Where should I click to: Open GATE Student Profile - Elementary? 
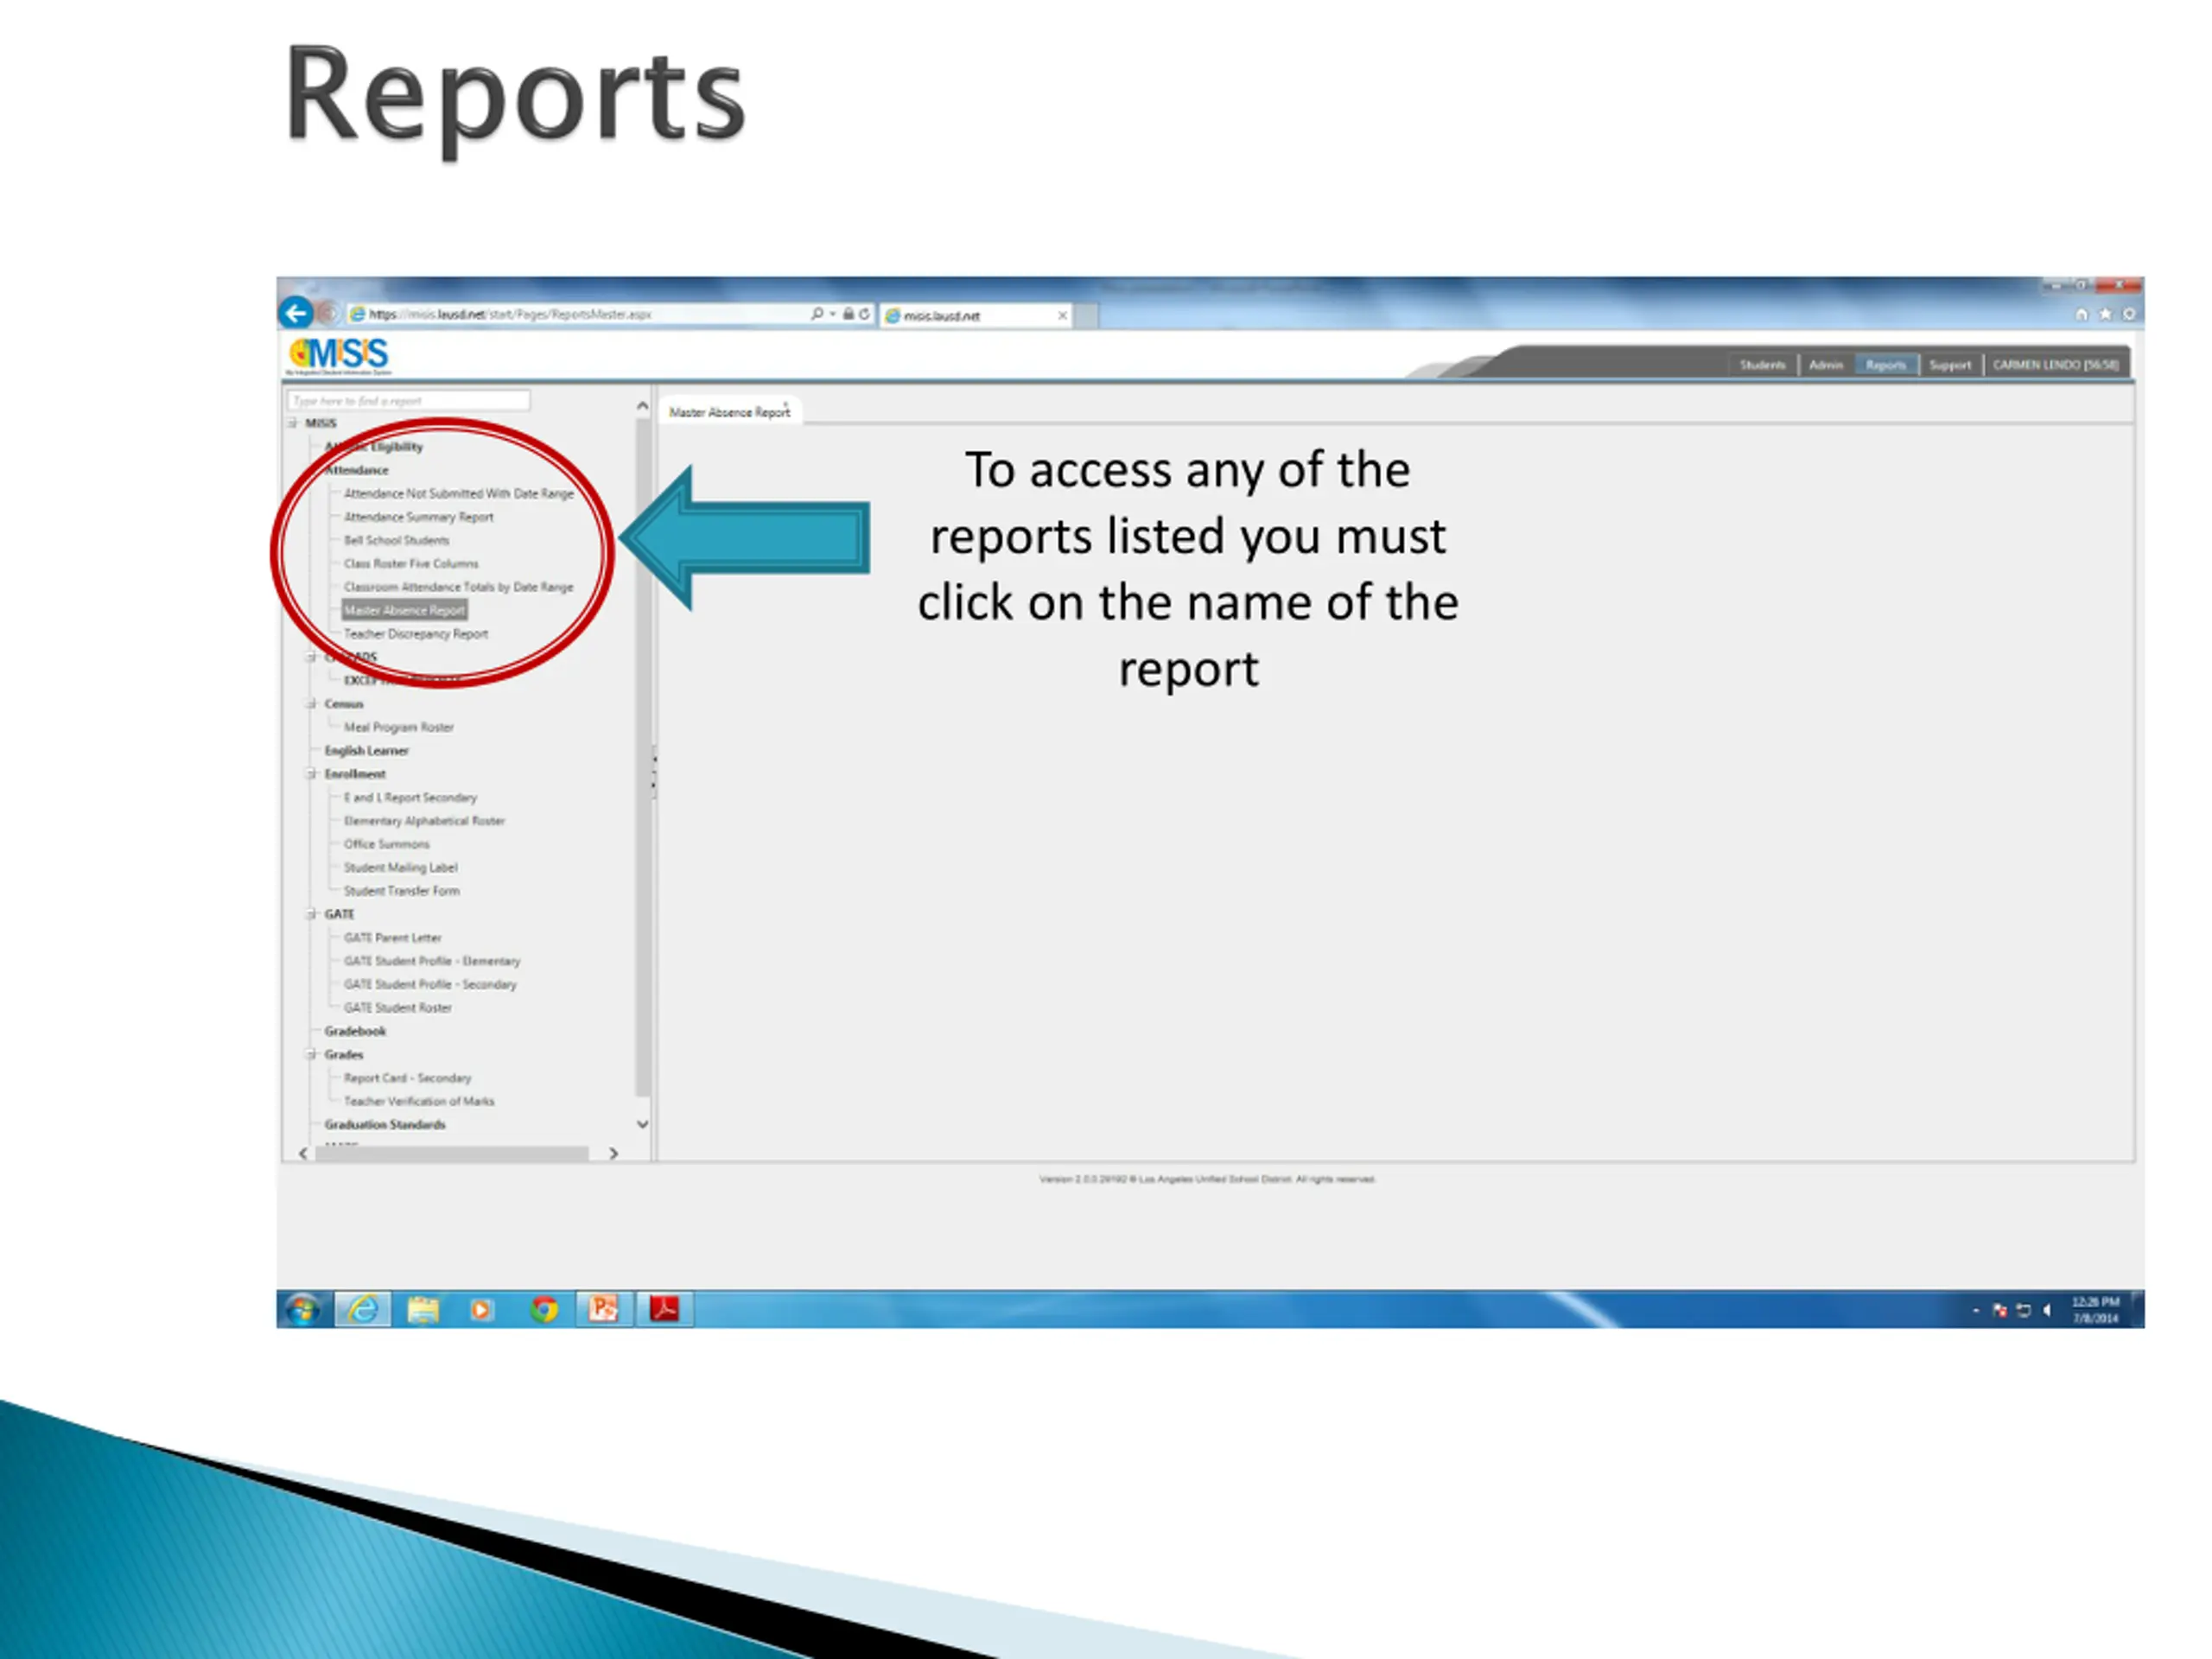pos(432,961)
